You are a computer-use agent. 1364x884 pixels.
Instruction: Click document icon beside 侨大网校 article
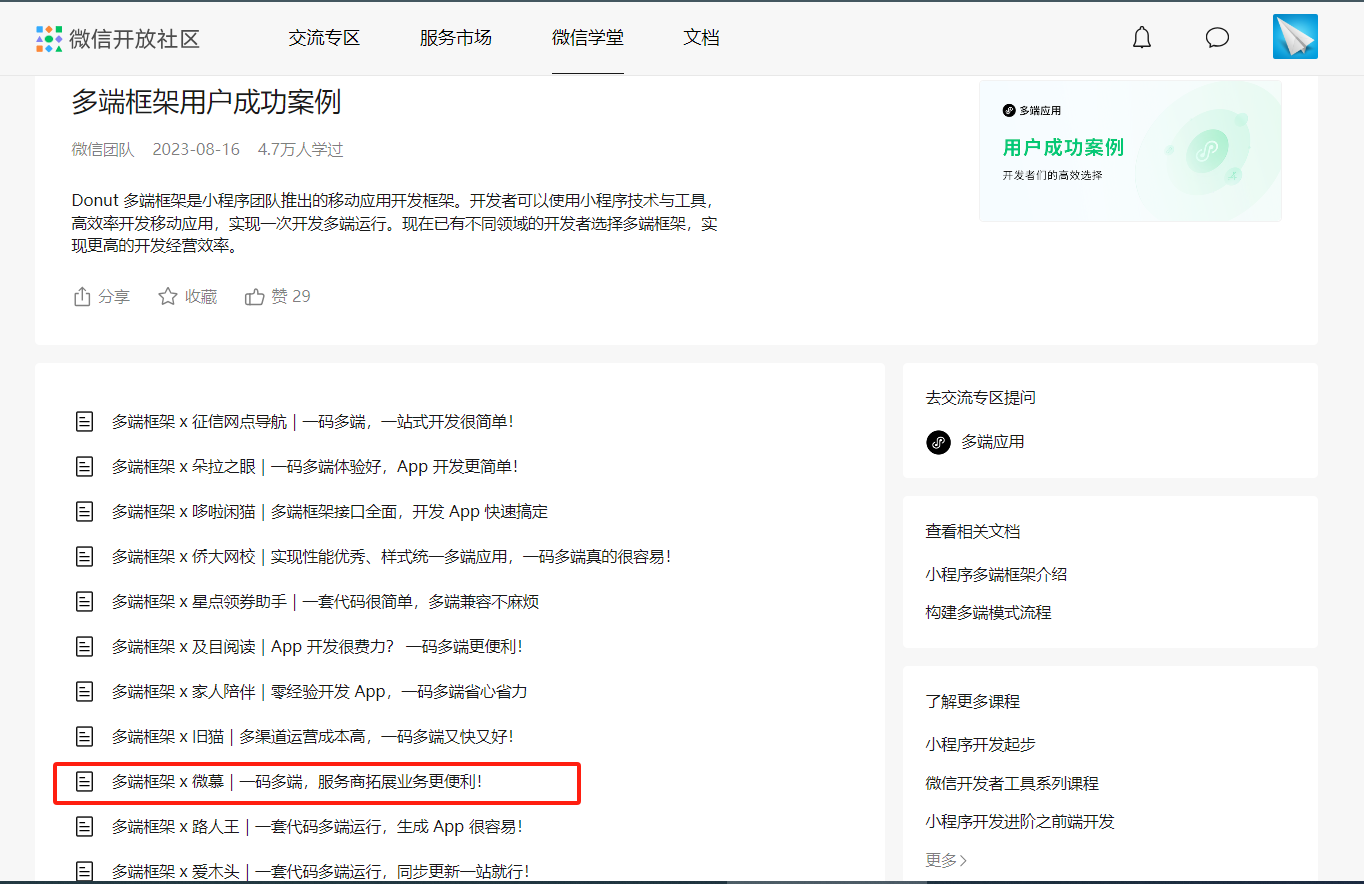[85, 557]
